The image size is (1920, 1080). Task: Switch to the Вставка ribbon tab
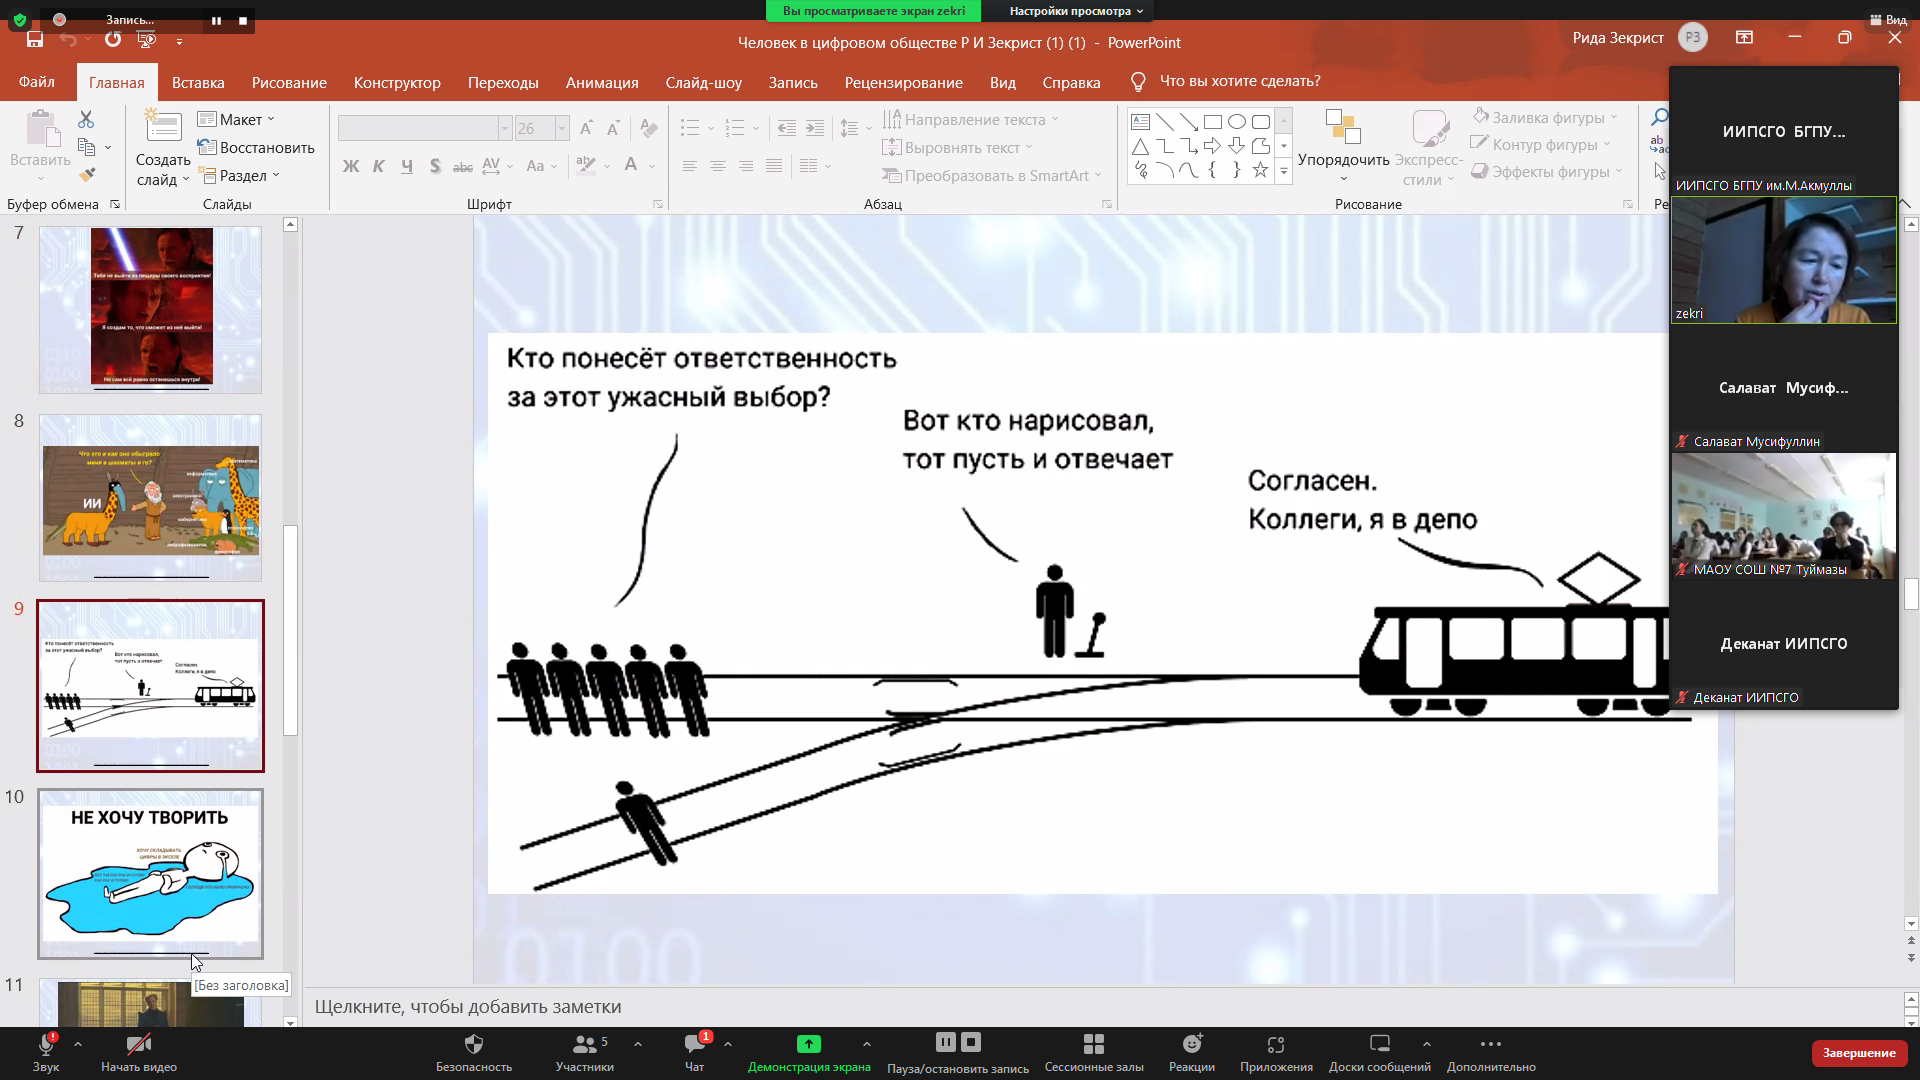[x=198, y=82]
